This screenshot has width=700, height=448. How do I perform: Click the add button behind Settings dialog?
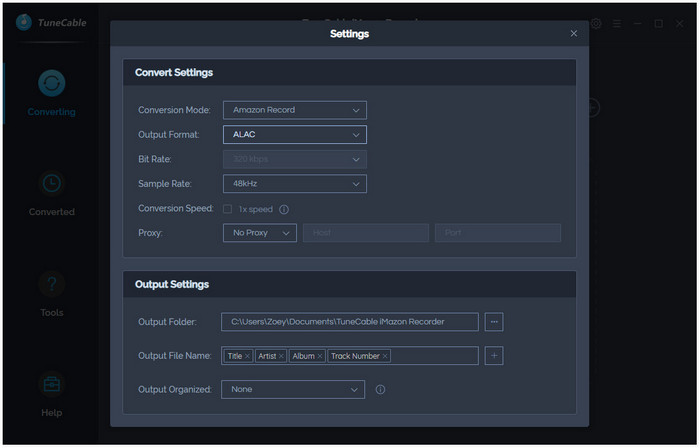[x=593, y=108]
